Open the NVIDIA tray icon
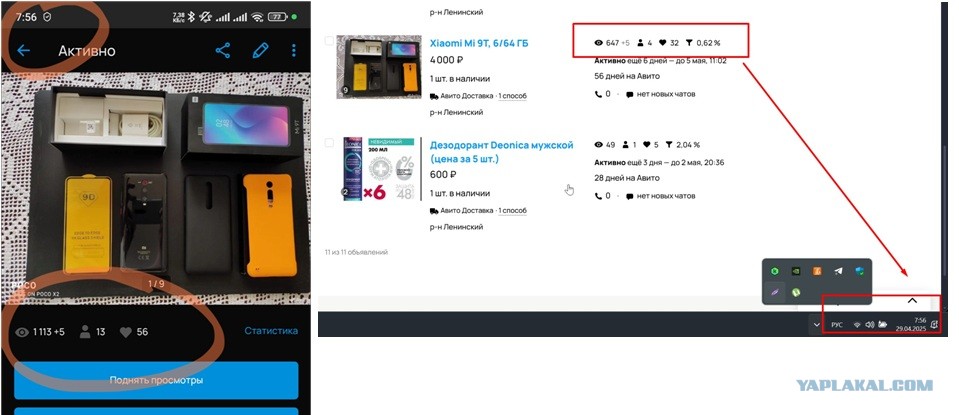The height and width of the screenshot is (415, 959). [x=796, y=271]
